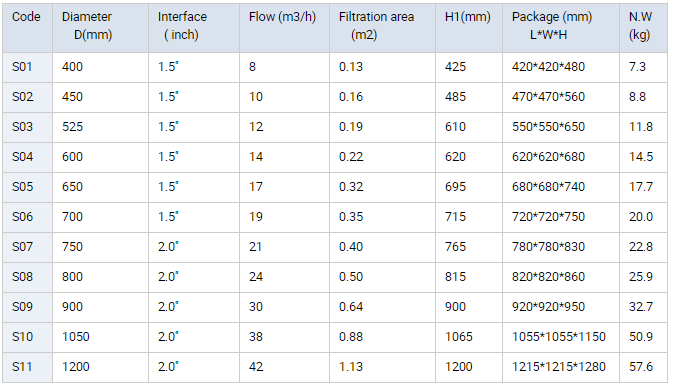Click the Interface (inch) column header
The width and height of the screenshot is (674, 388).
click(x=194, y=28)
